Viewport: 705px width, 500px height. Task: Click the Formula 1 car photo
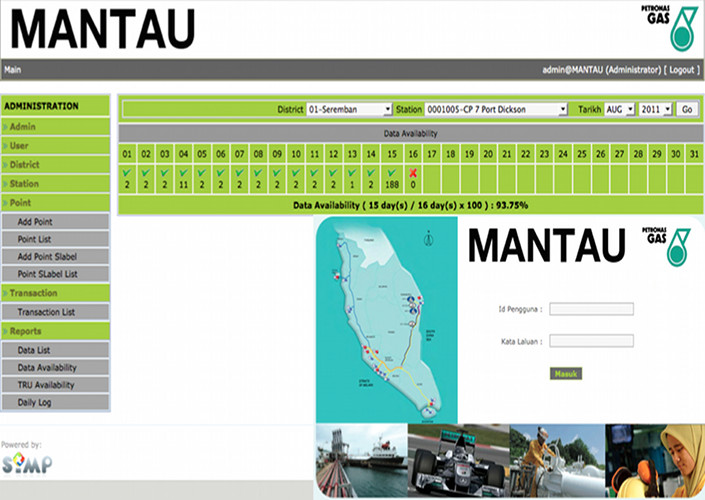tap(459, 460)
